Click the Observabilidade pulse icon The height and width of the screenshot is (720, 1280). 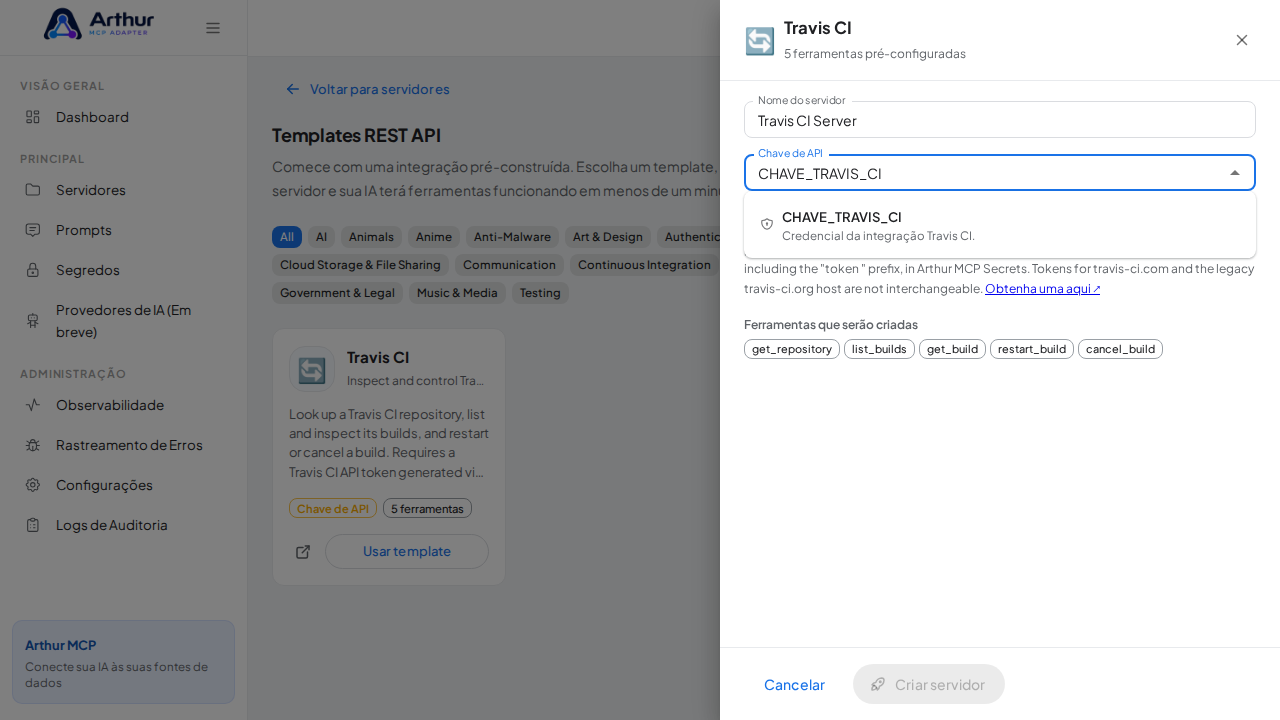(x=33, y=405)
